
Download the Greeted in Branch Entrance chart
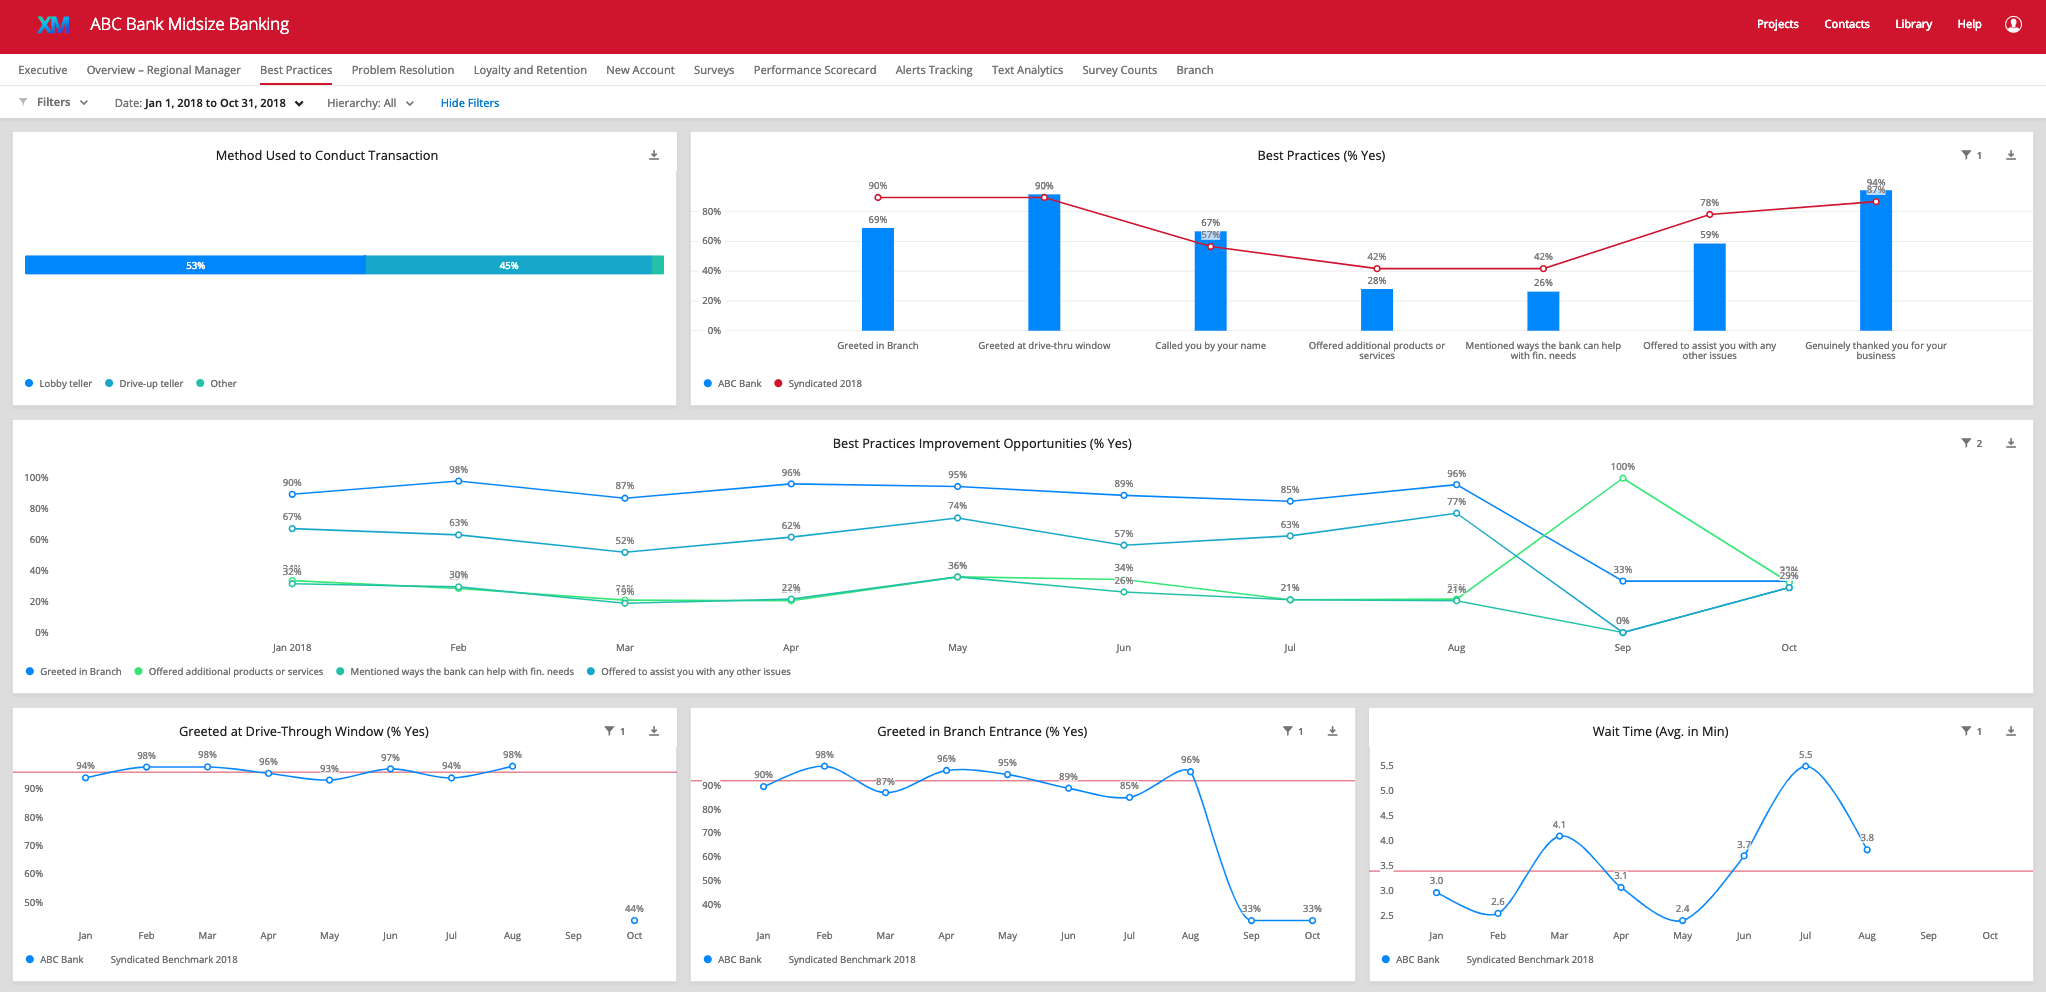(1332, 731)
